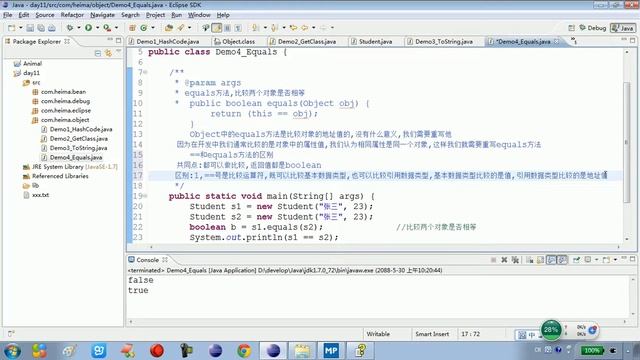The height and width of the screenshot is (360, 640).
Task: Click the Open Perspective icon
Action: 571,28
